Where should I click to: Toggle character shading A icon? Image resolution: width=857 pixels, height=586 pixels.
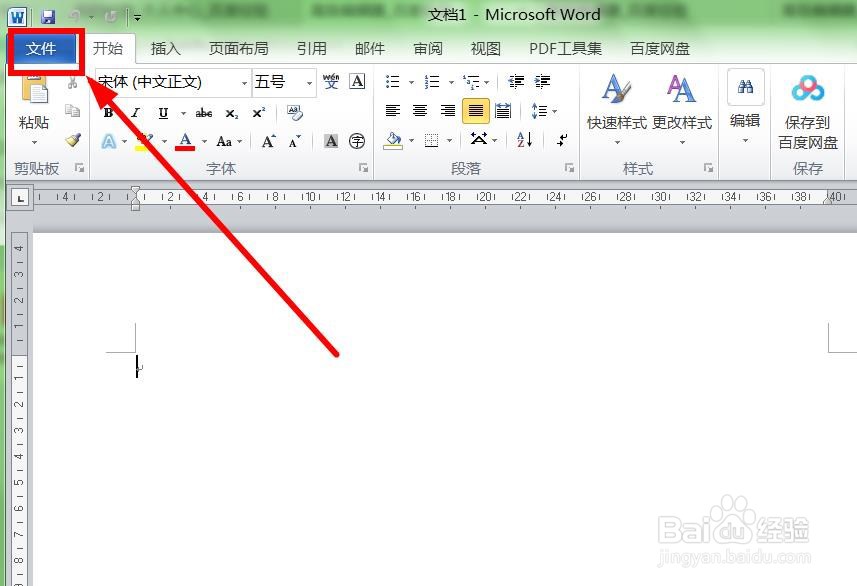click(331, 141)
